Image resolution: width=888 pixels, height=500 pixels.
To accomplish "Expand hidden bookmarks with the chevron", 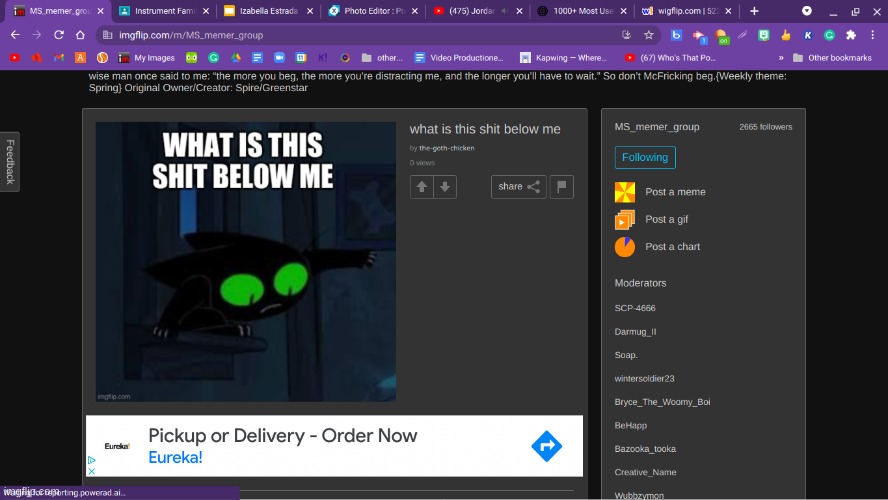I will (782, 58).
